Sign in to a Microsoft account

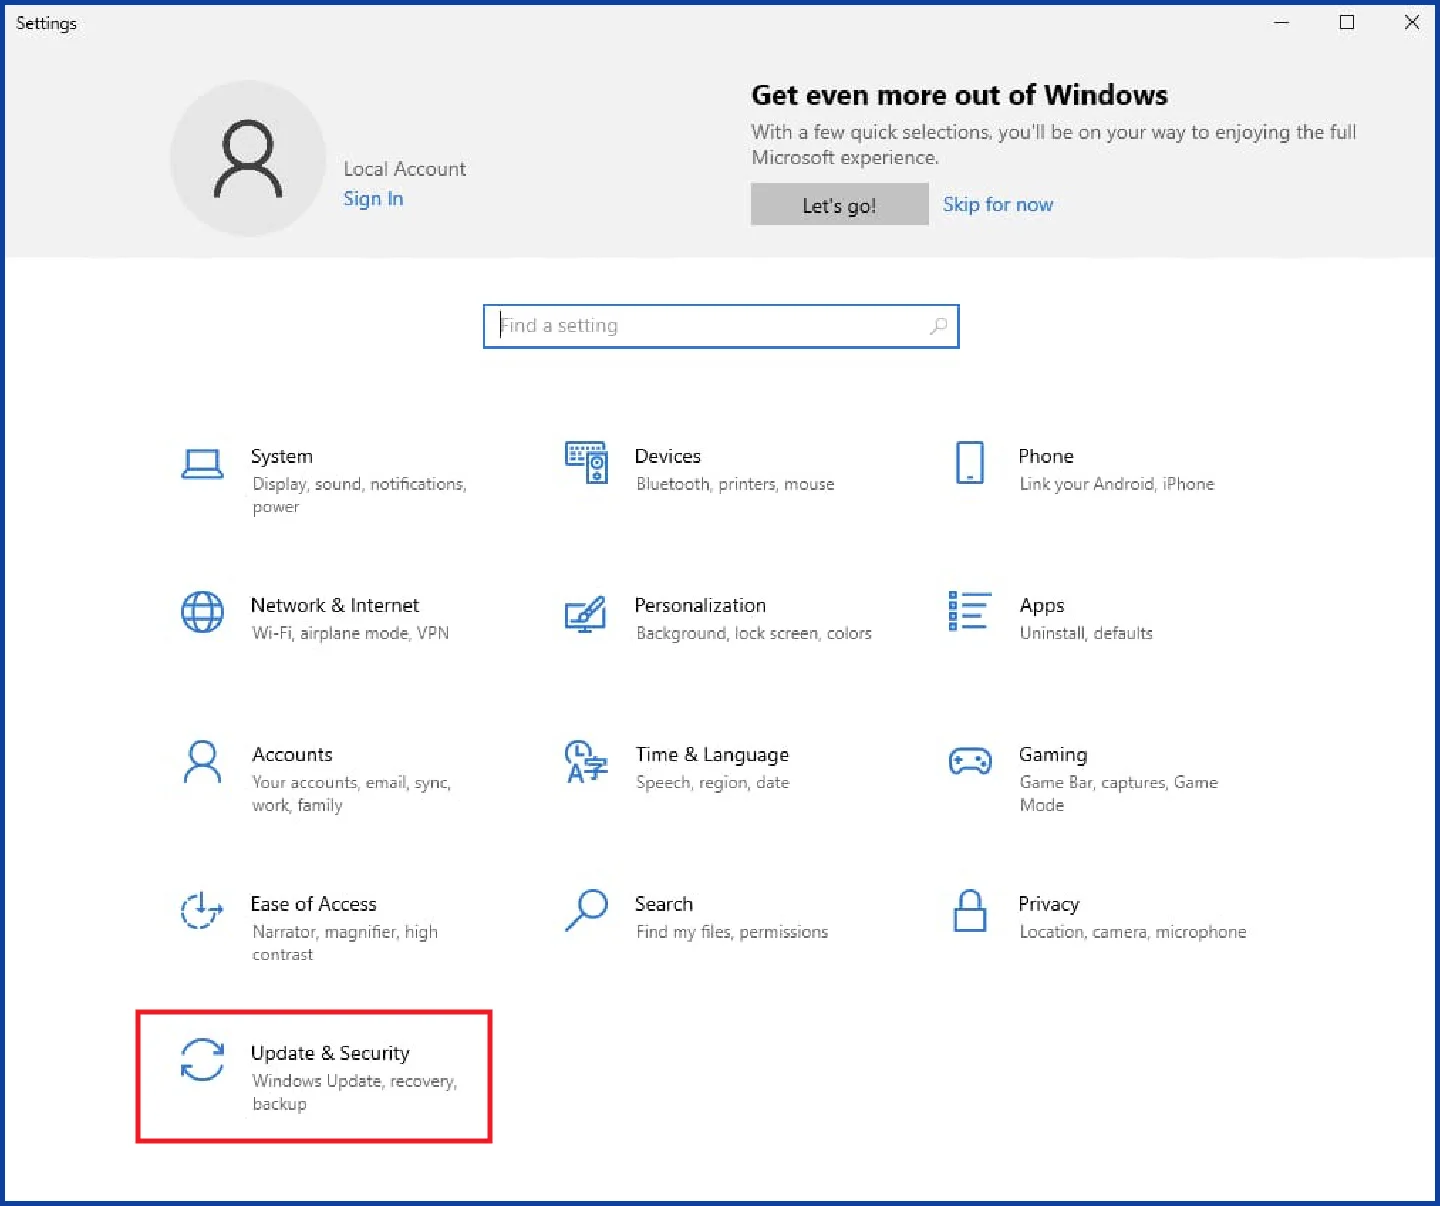[373, 198]
